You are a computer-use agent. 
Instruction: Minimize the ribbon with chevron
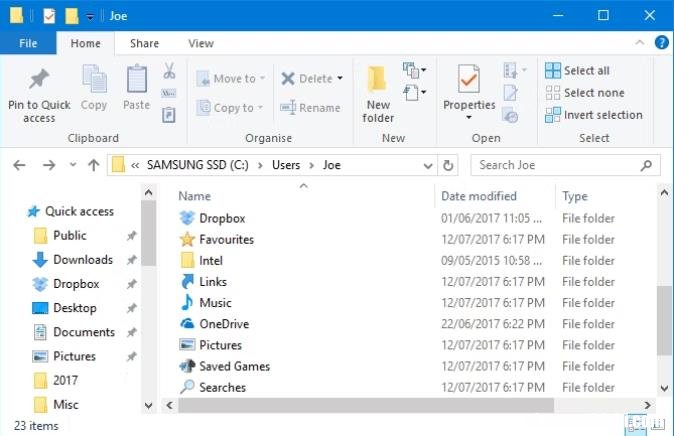click(x=640, y=43)
